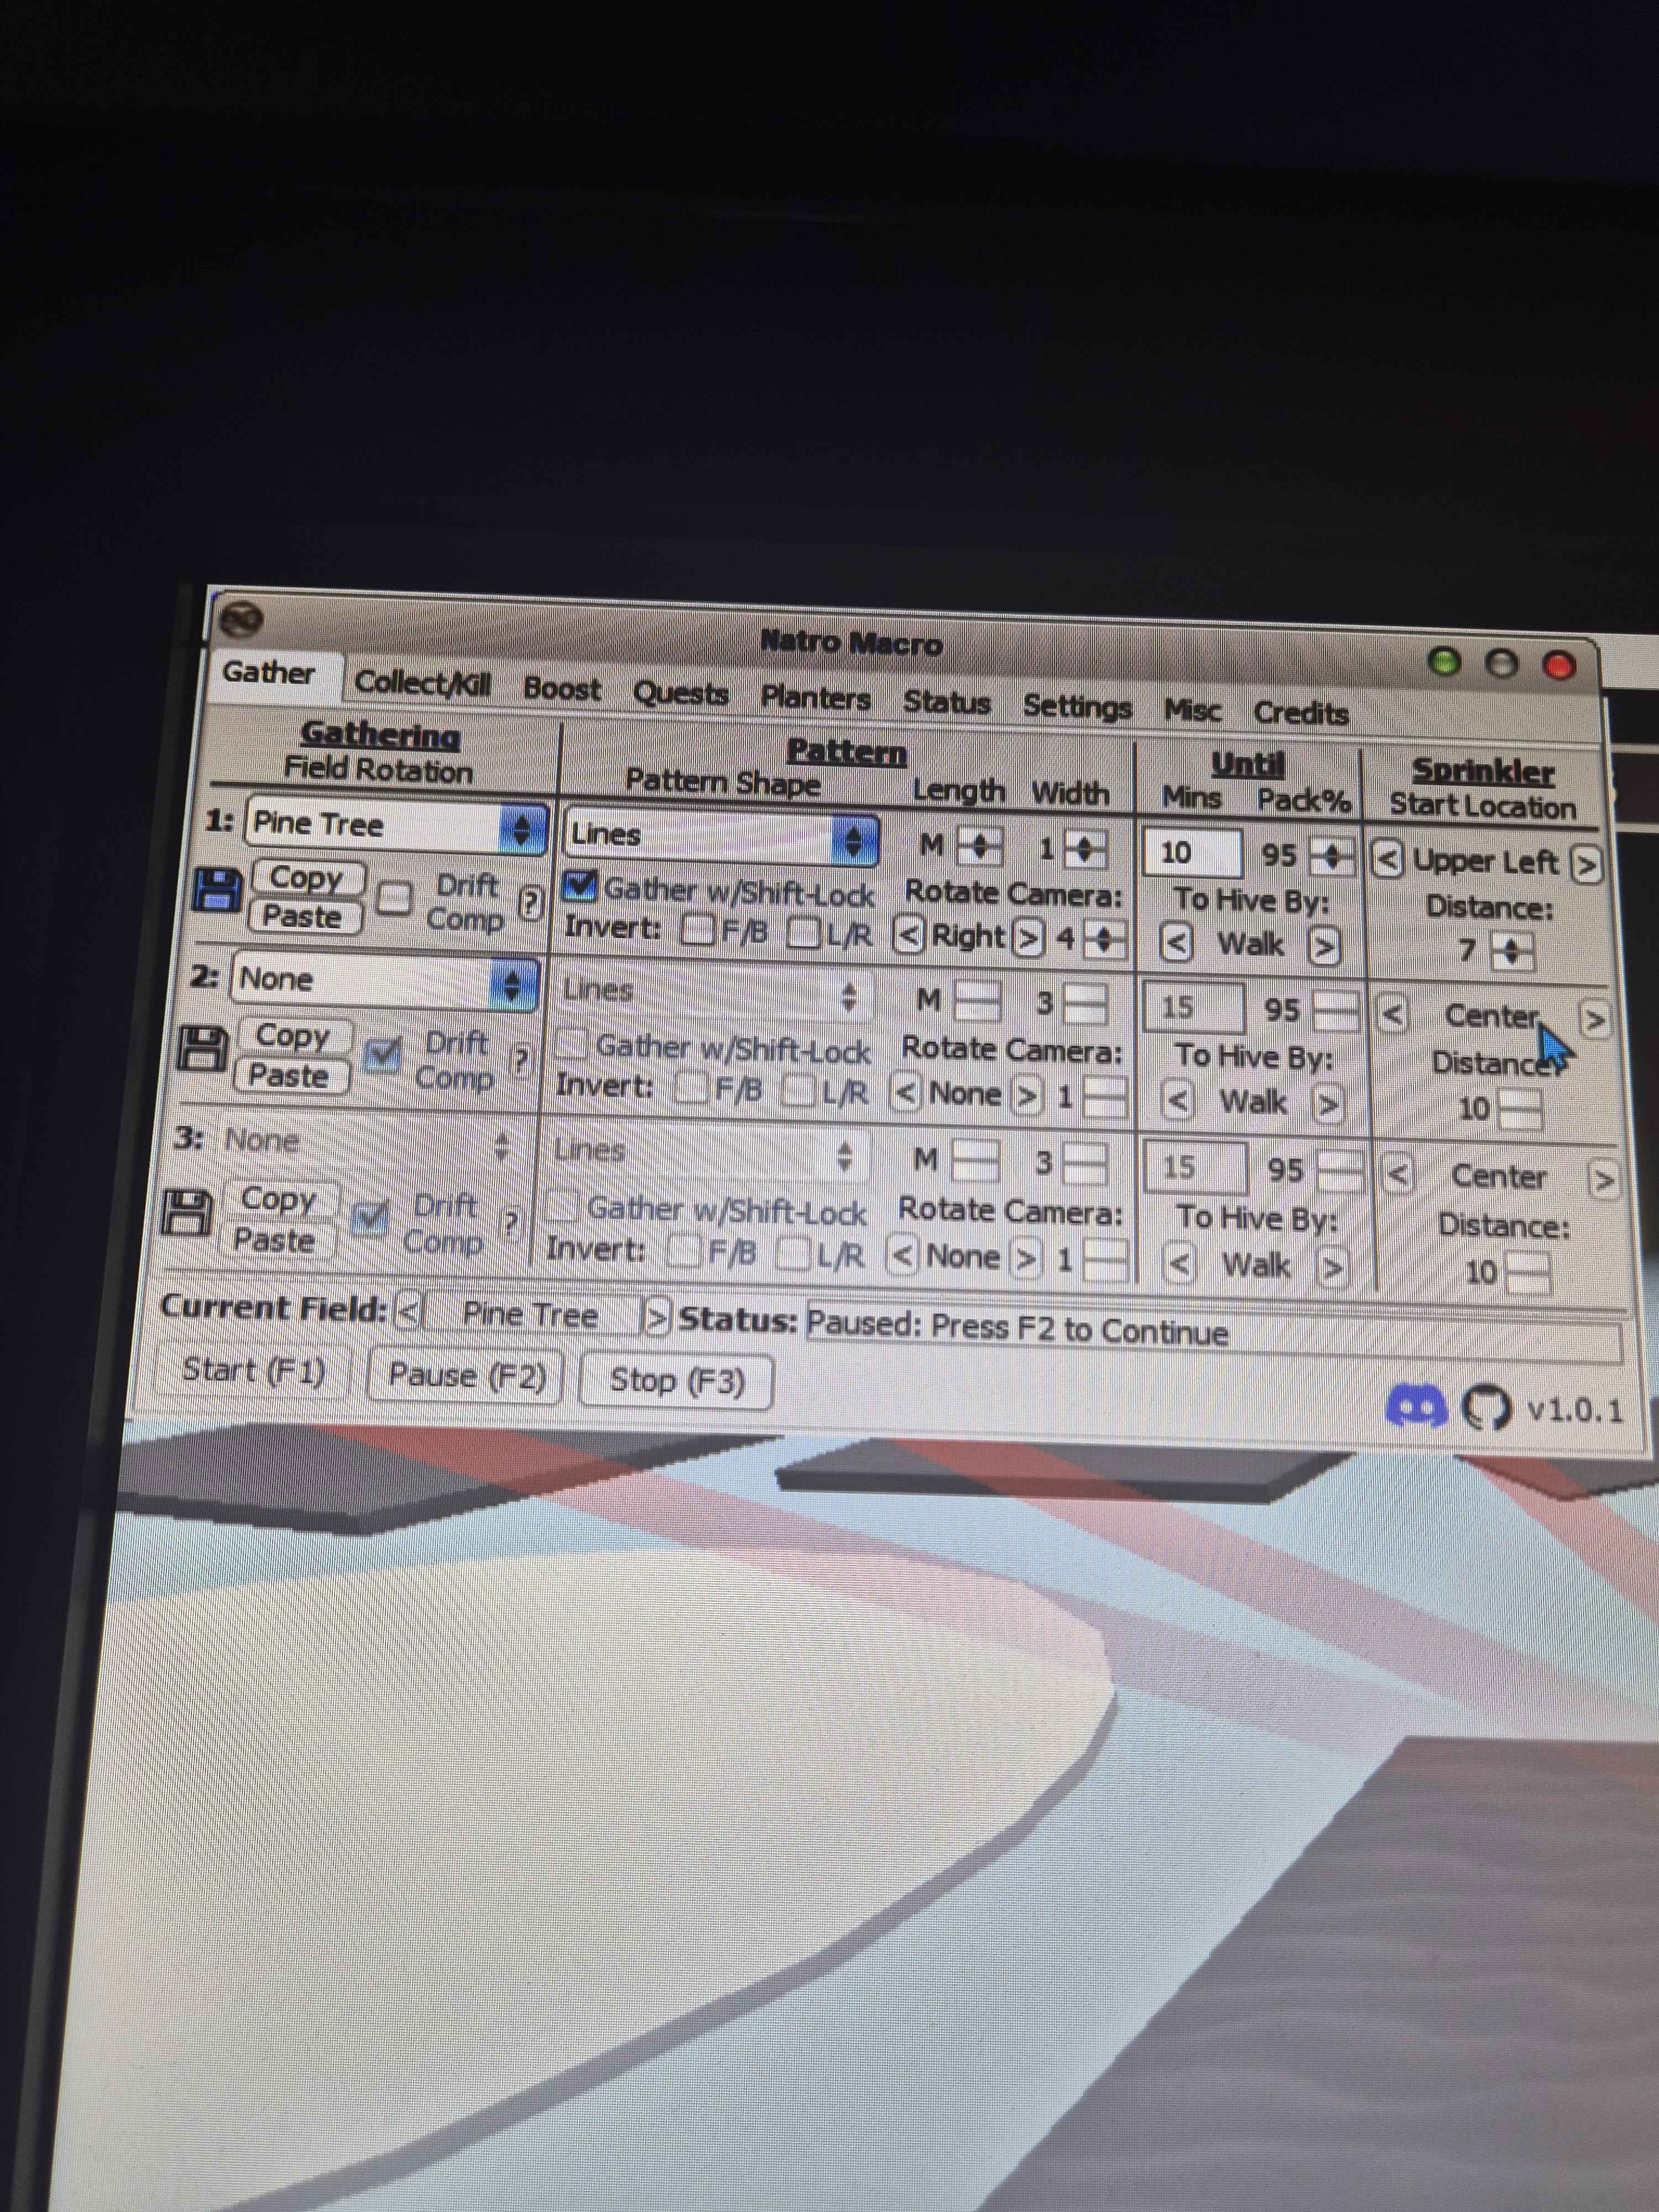The height and width of the screenshot is (2212, 1659).
Task: Click Drift Comp help question mark, field 1
Action: [530, 902]
